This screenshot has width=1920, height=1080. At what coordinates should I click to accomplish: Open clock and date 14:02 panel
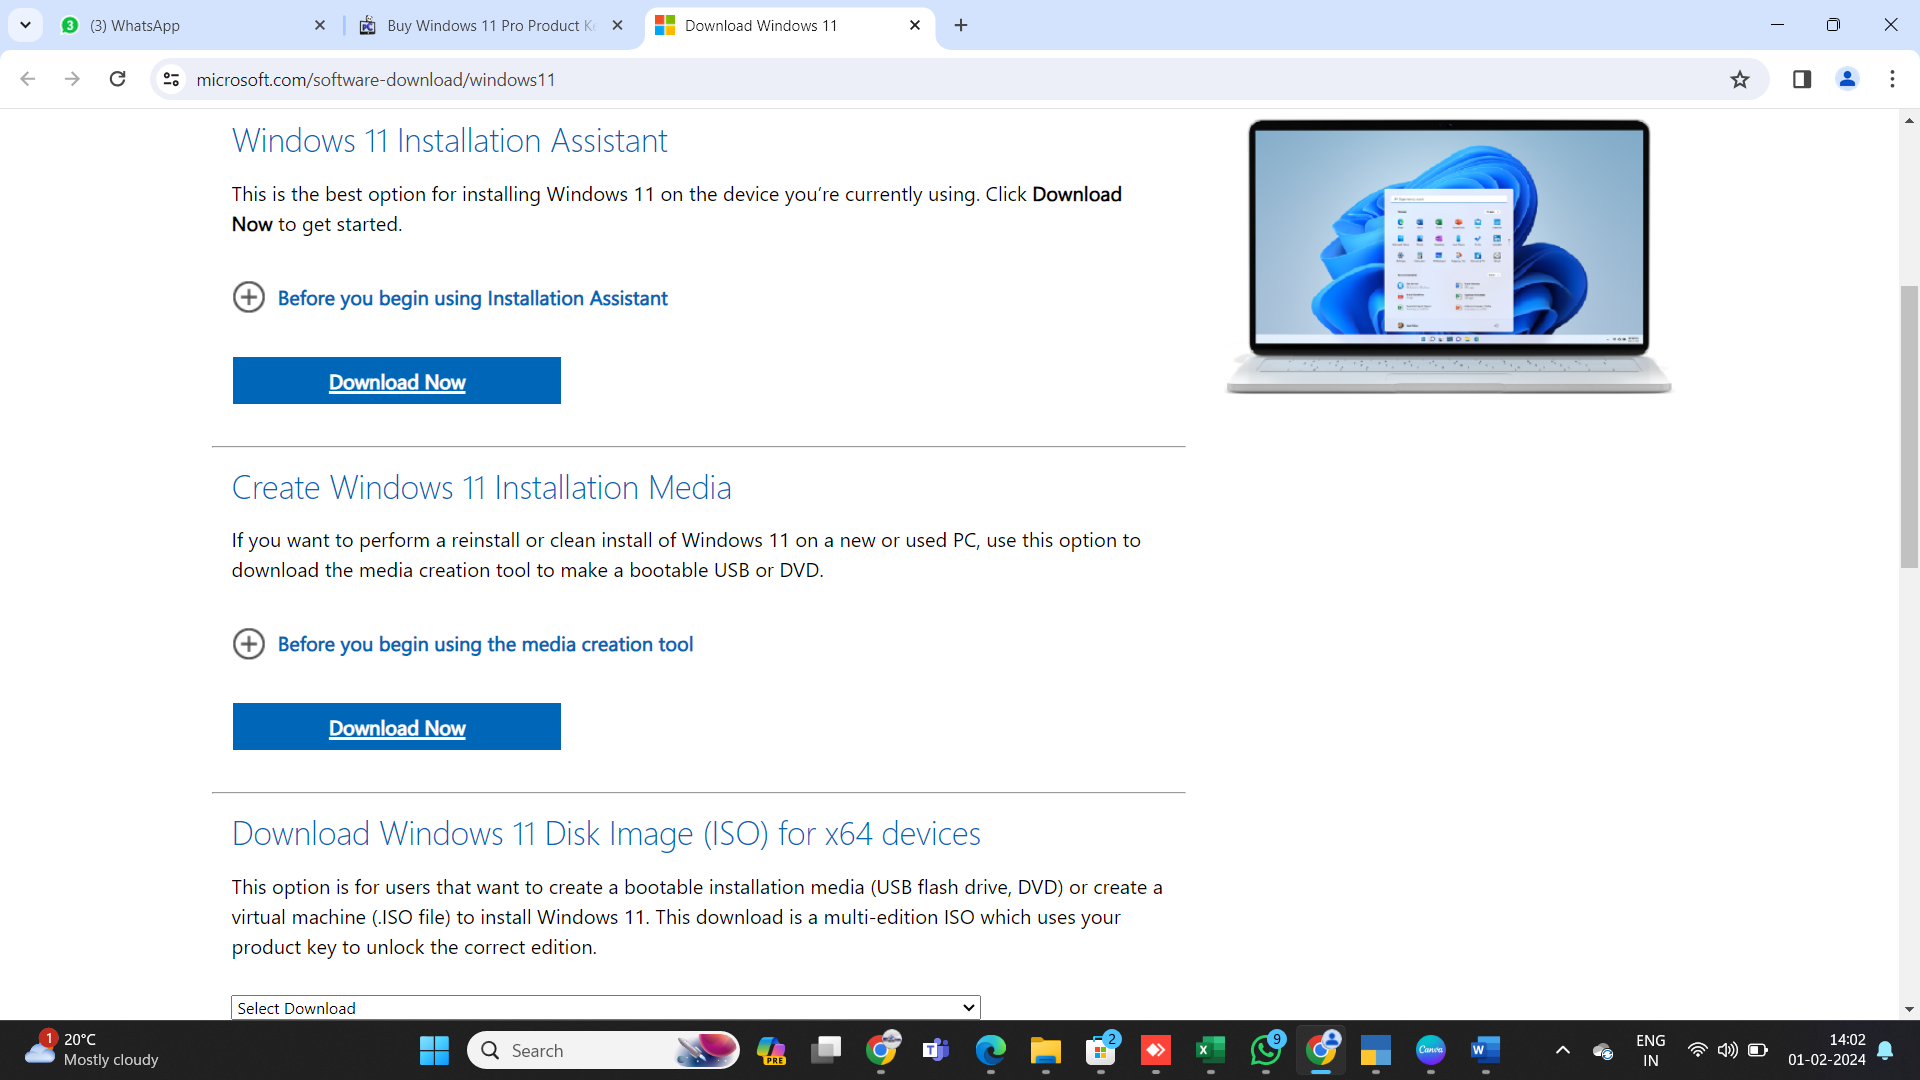coord(1827,1050)
